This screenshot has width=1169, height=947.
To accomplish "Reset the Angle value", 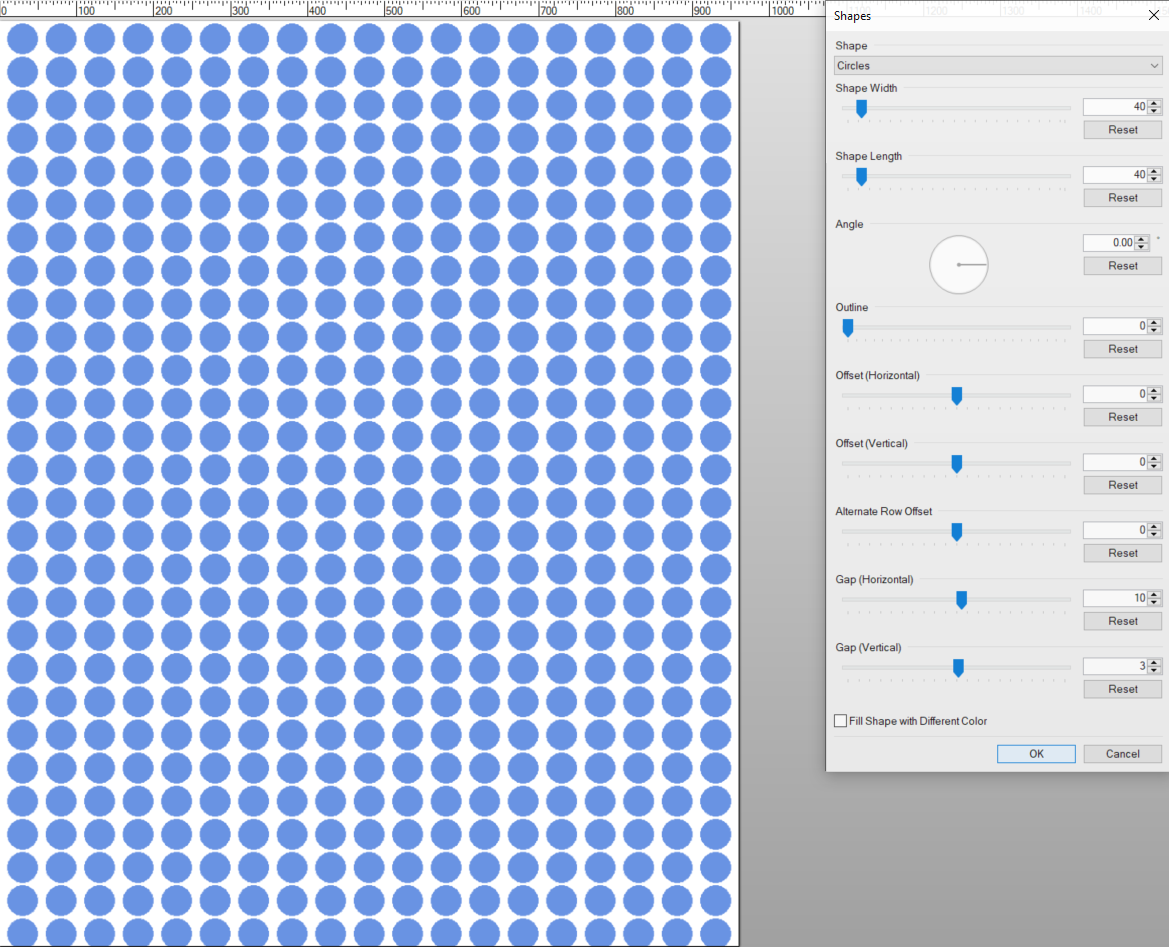I will point(1122,266).
